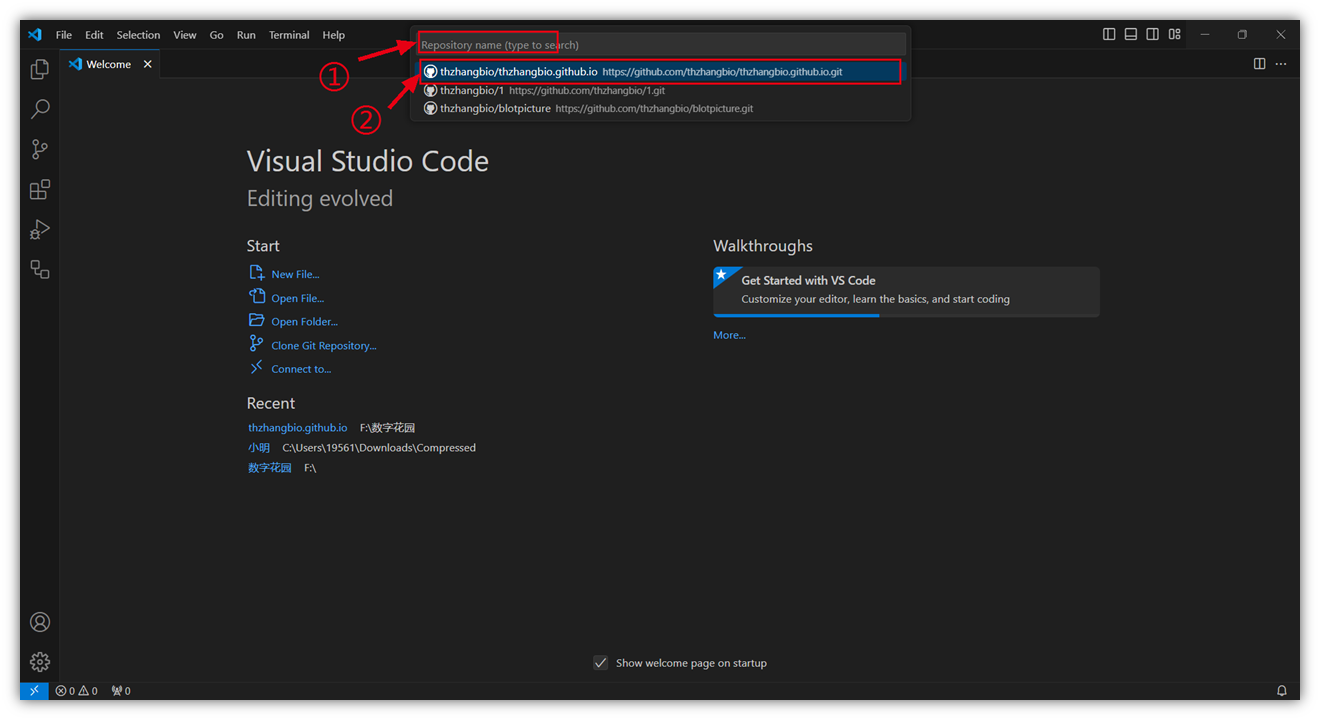Open the Run and Debug view
Image resolution: width=1320 pixels, height=720 pixels.
click(40, 229)
